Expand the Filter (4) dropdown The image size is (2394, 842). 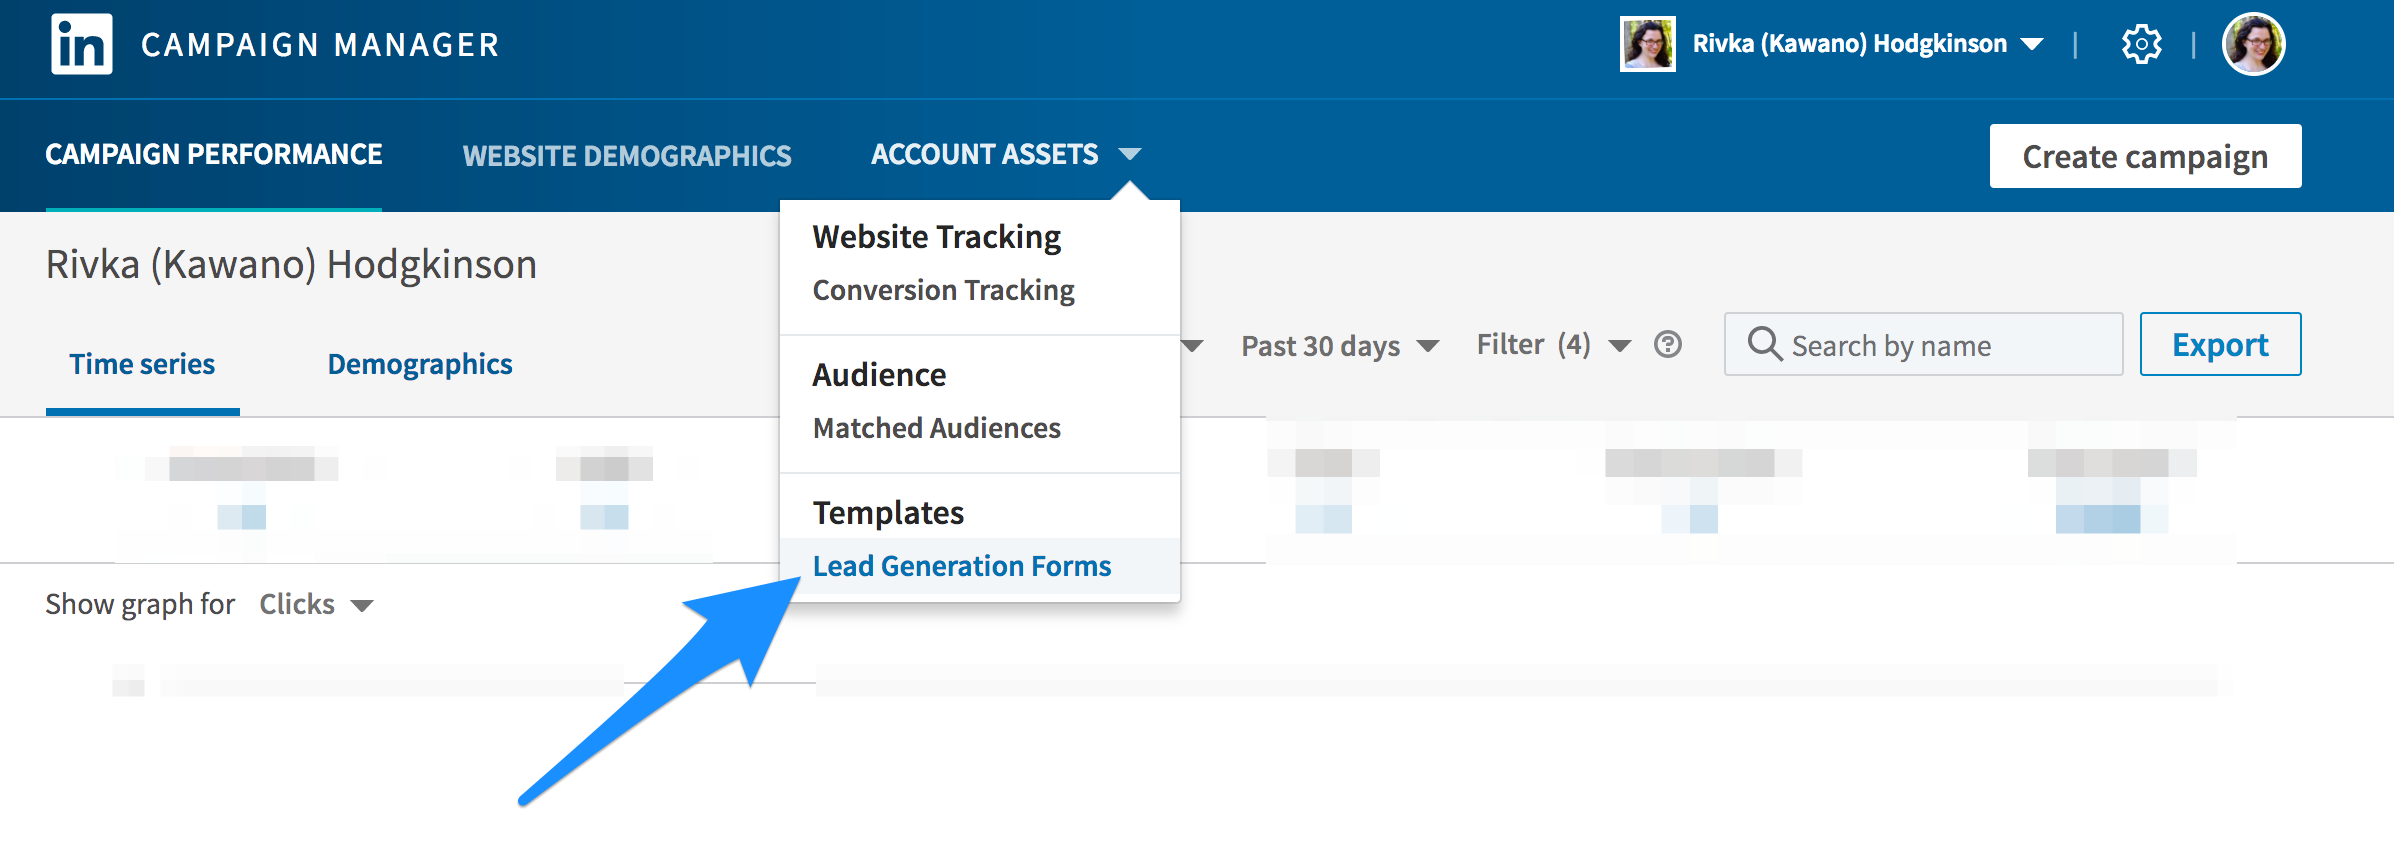1553,345
